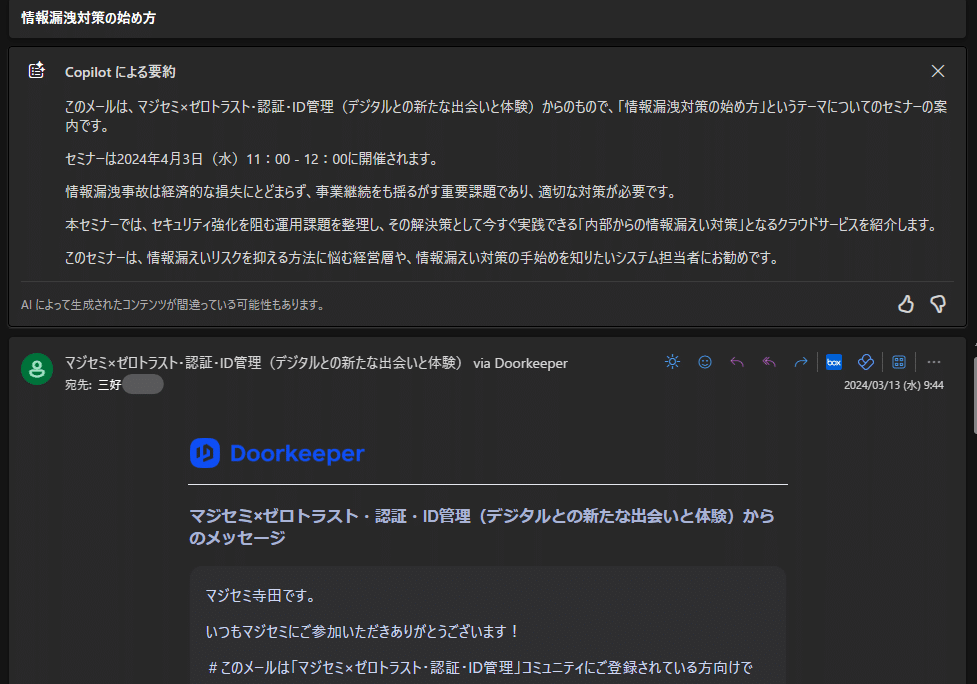
Task: Click the date 2024/03/13 (水) 9:44
Action: coord(894,385)
